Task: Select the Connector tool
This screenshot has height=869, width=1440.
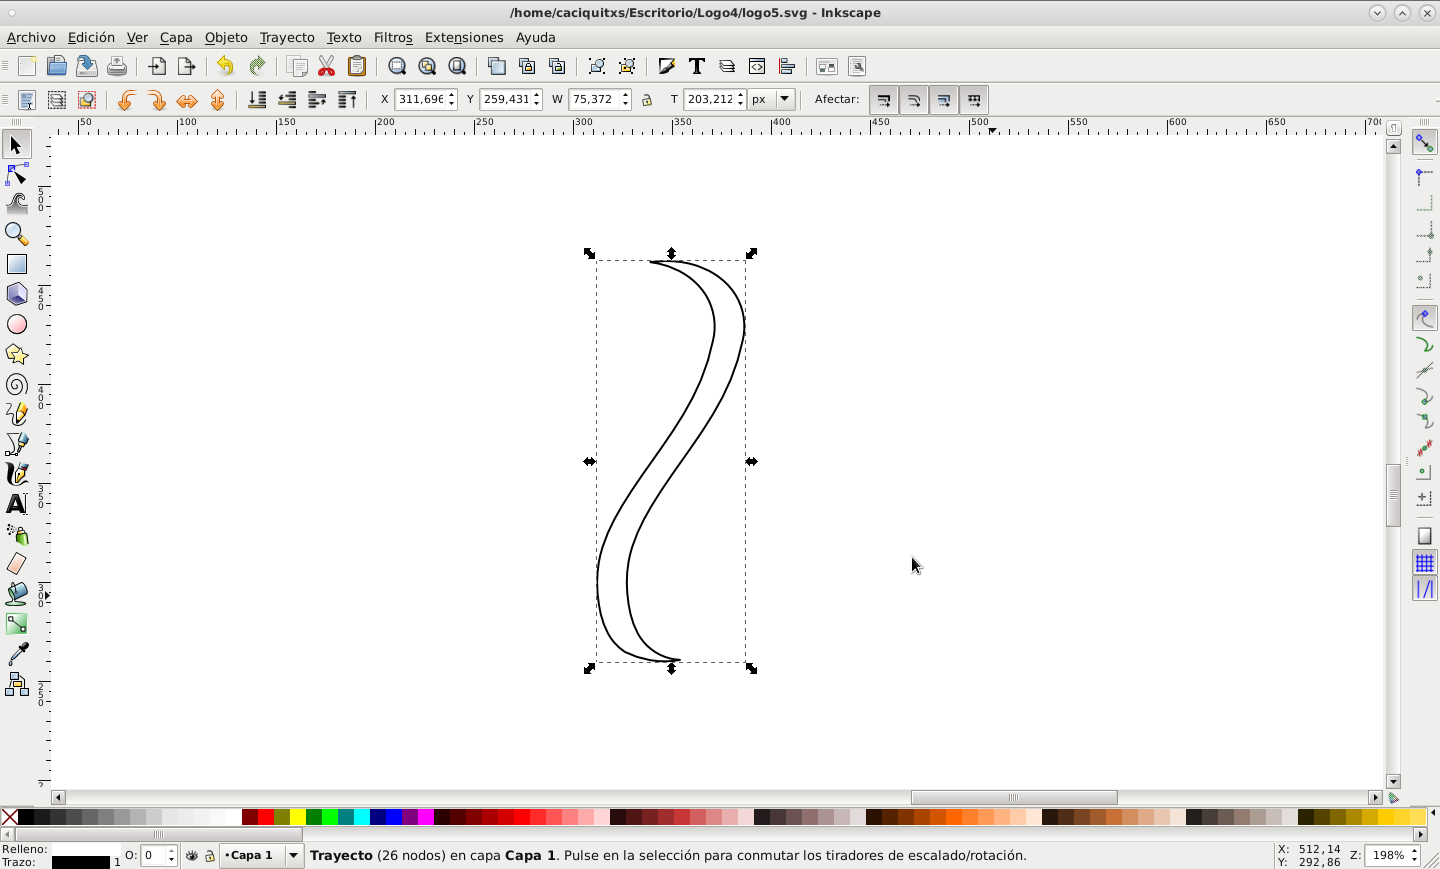Action: click(x=17, y=684)
